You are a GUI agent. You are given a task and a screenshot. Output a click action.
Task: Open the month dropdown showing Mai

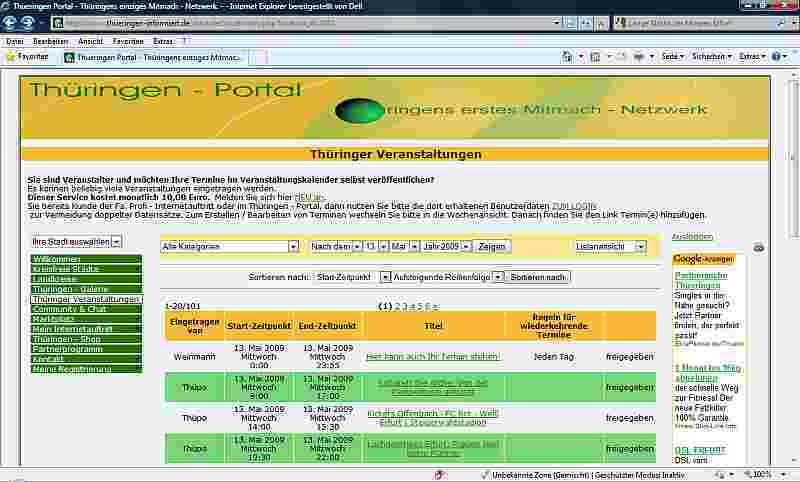coord(403,246)
